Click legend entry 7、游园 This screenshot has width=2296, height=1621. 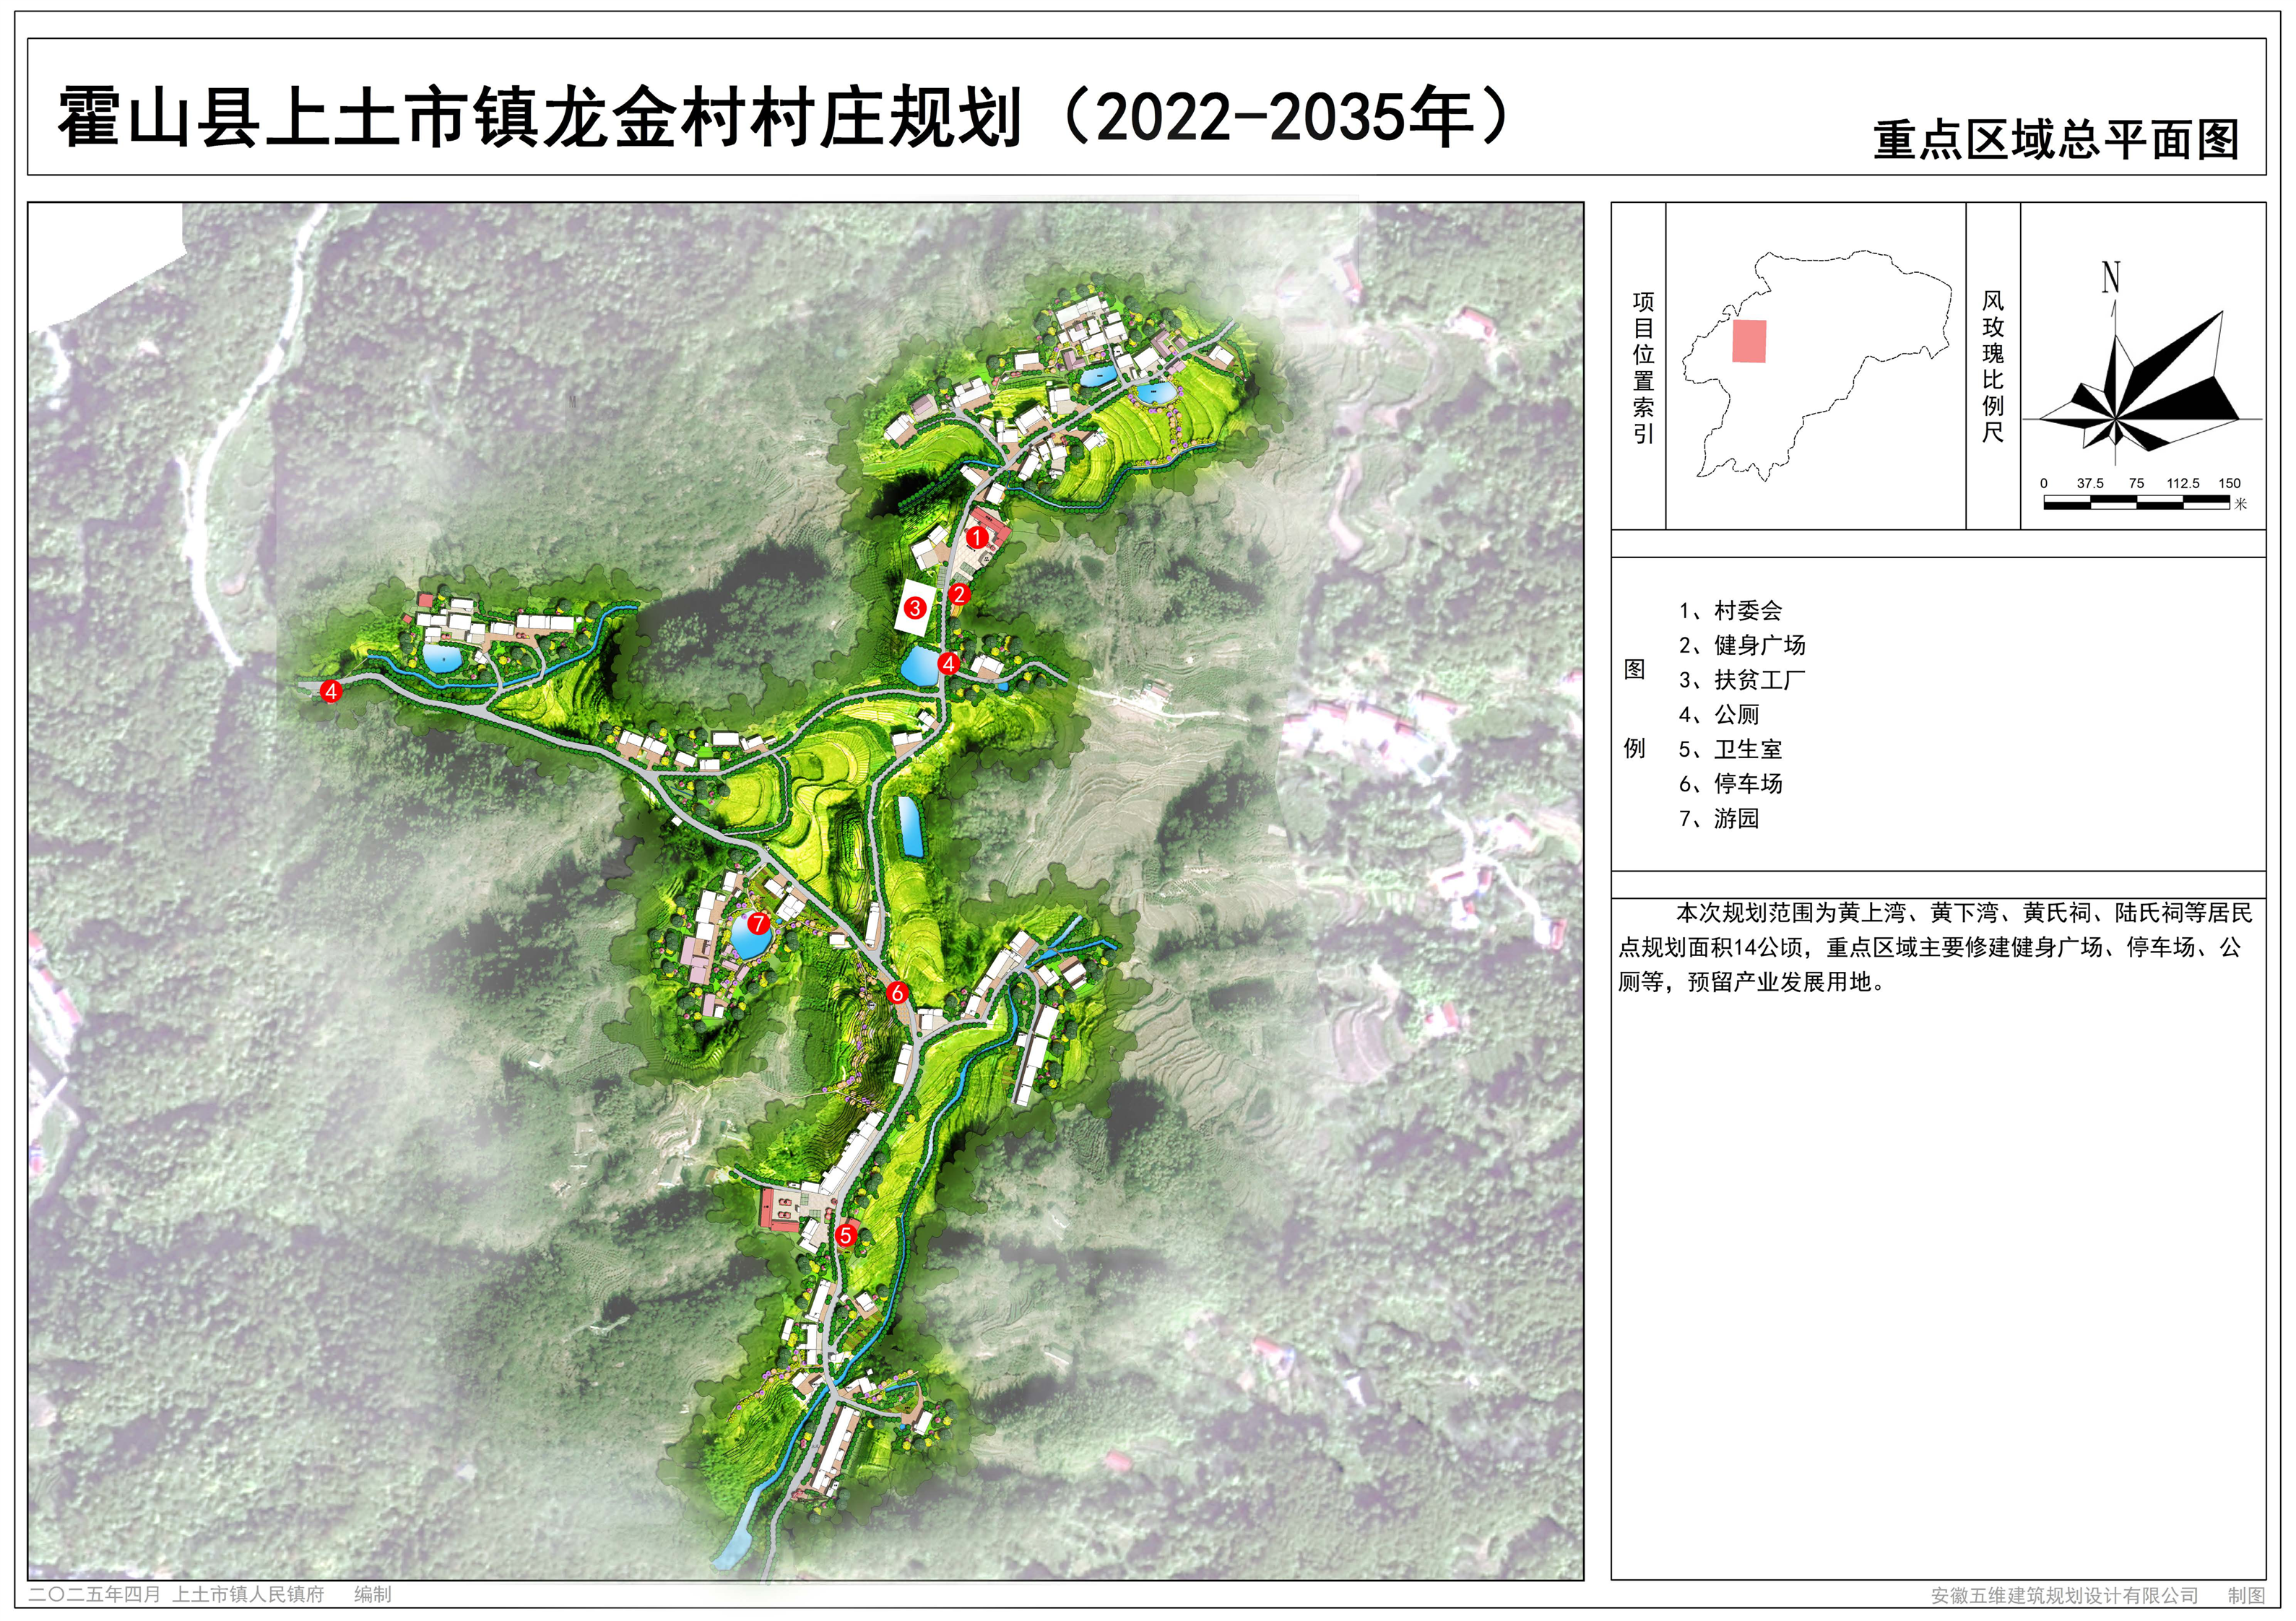tap(1718, 819)
